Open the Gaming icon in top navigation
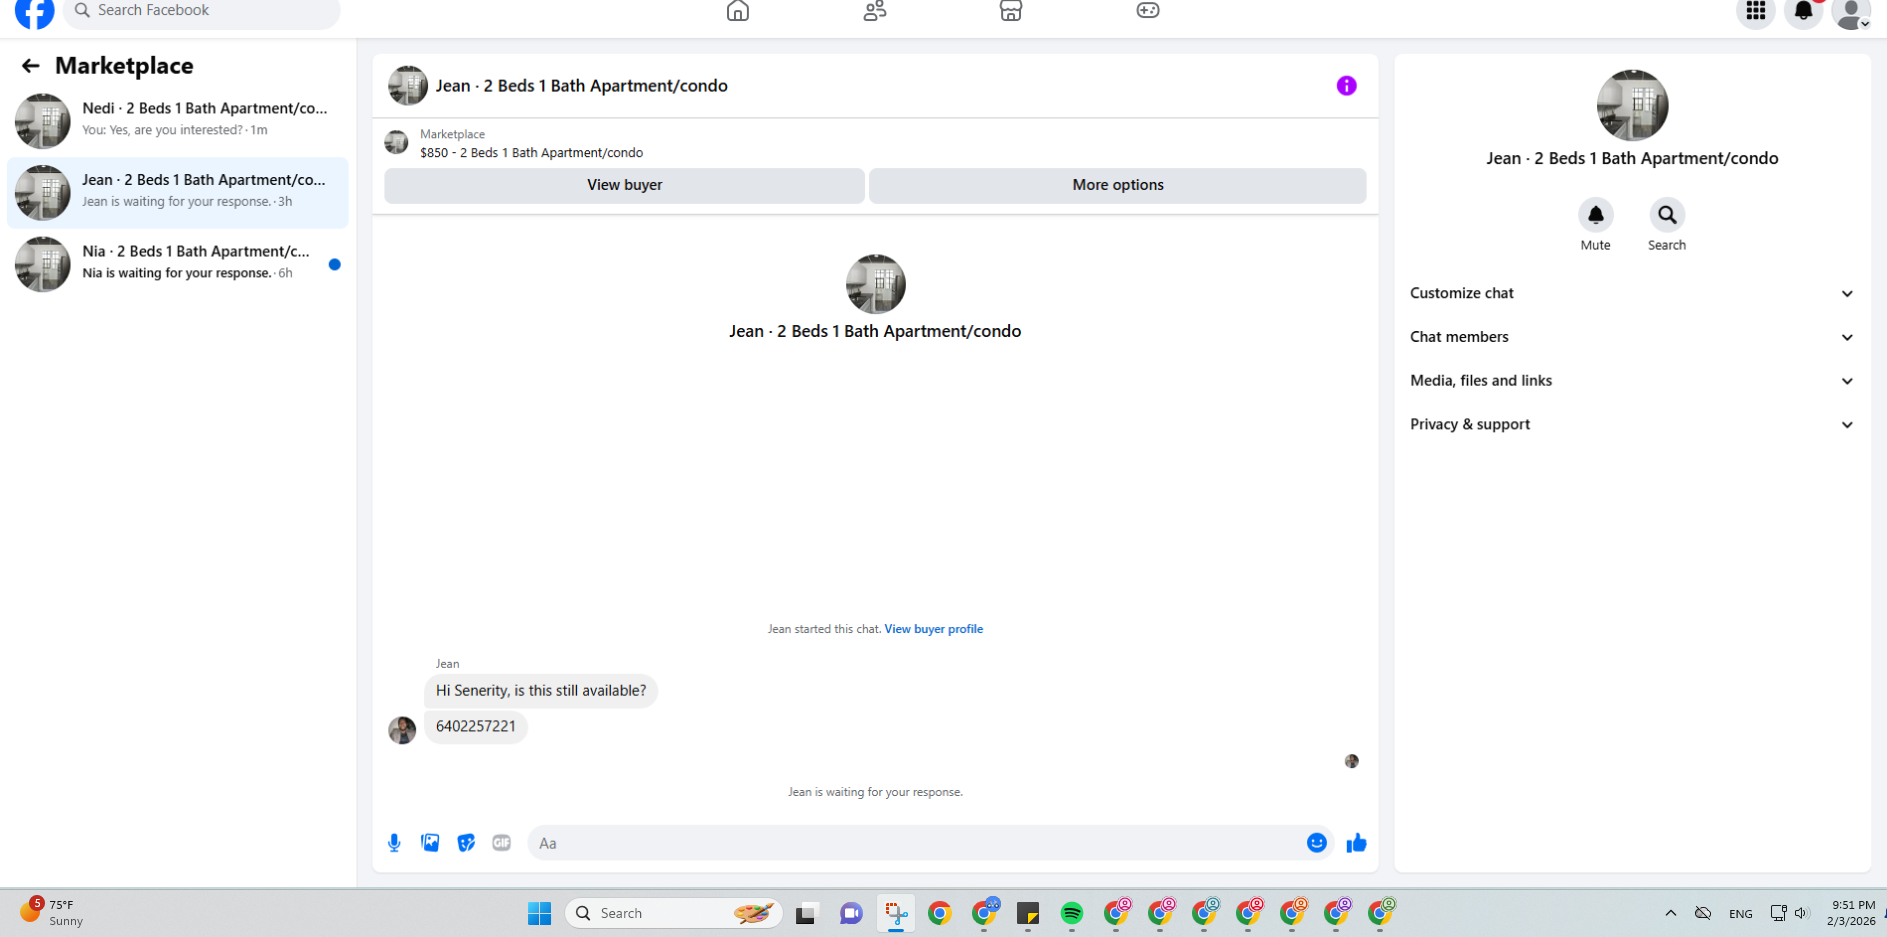Image resolution: width=1887 pixels, height=937 pixels. pyautogui.click(x=1148, y=11)
